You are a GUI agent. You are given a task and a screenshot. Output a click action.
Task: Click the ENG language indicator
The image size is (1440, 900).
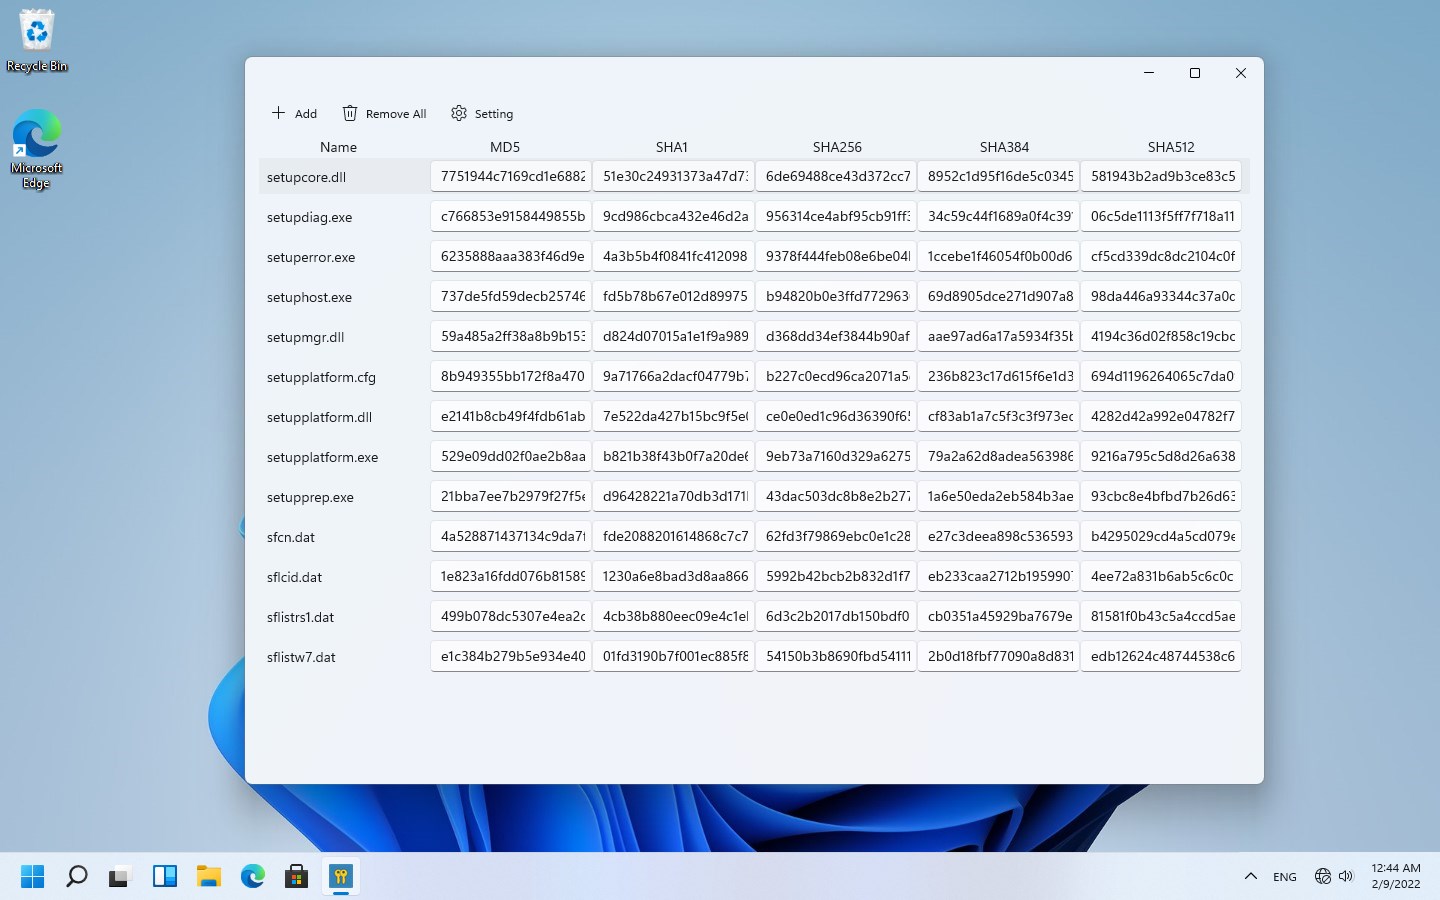[1285, 877]
